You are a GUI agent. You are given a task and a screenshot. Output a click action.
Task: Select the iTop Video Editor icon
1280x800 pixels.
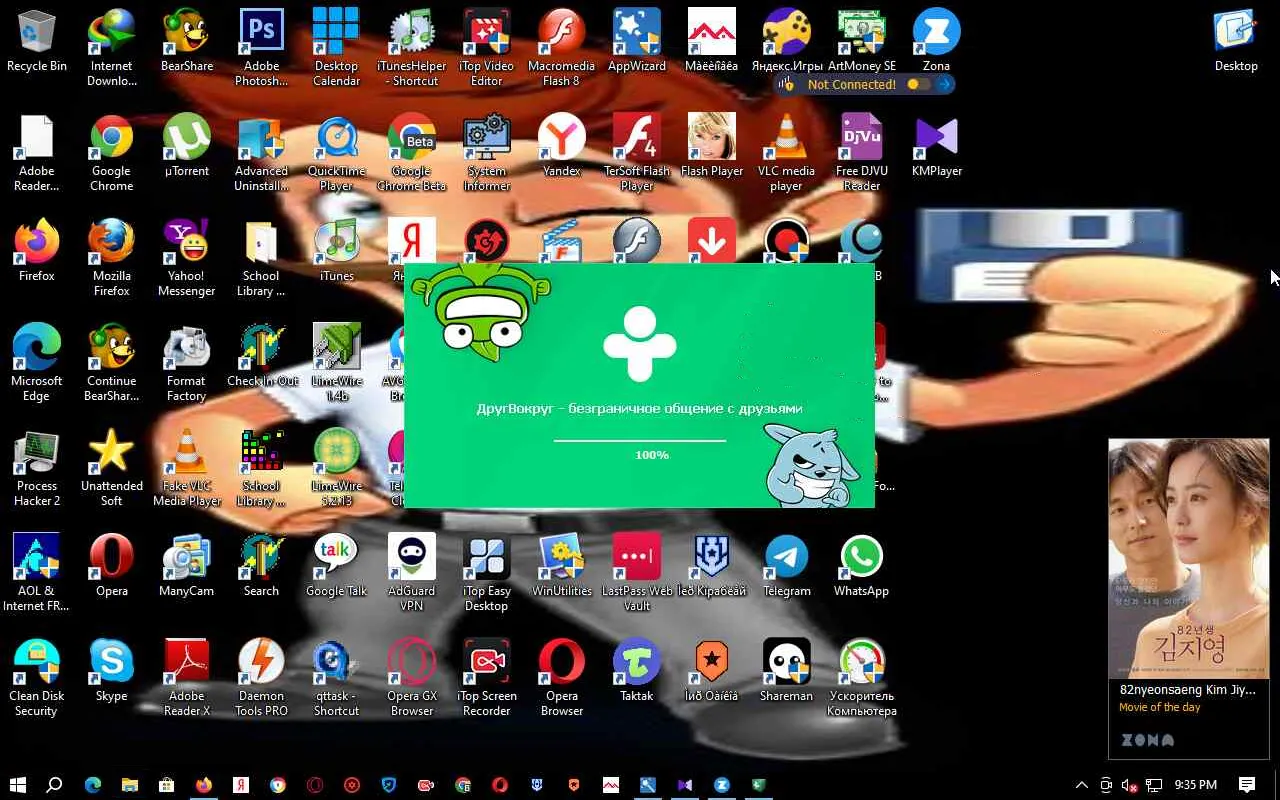486,48
